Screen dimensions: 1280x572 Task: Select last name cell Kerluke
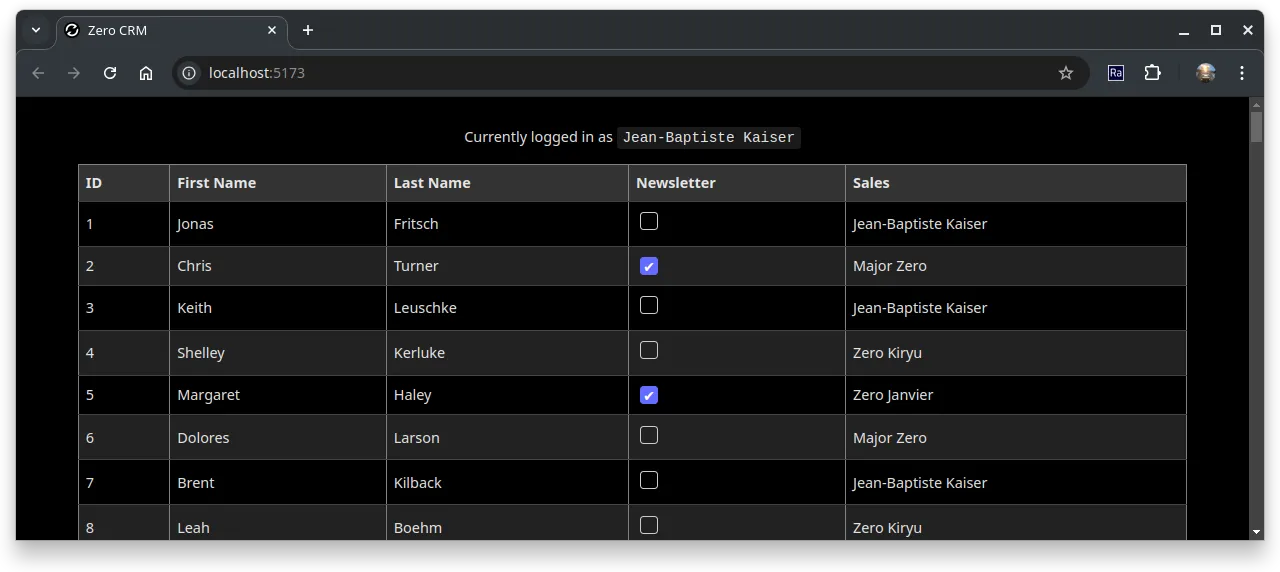[507, 353]
